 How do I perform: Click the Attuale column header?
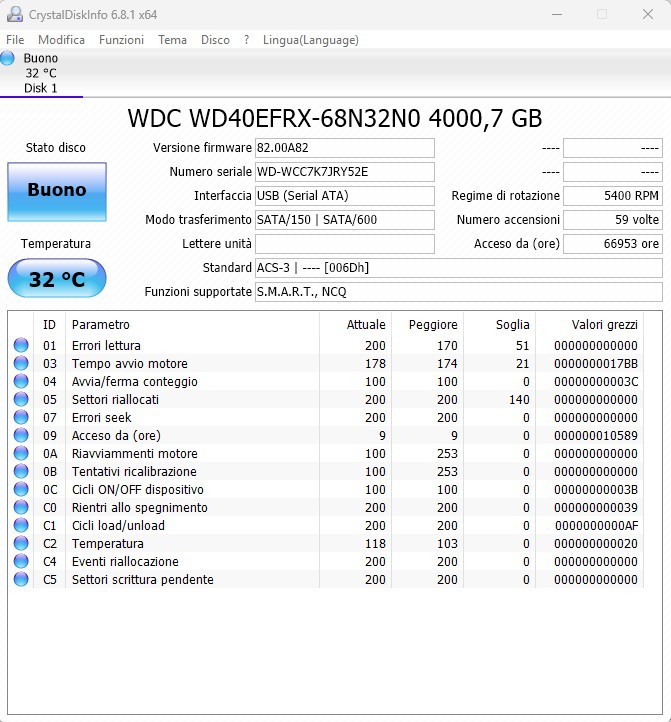click(355, 325)
